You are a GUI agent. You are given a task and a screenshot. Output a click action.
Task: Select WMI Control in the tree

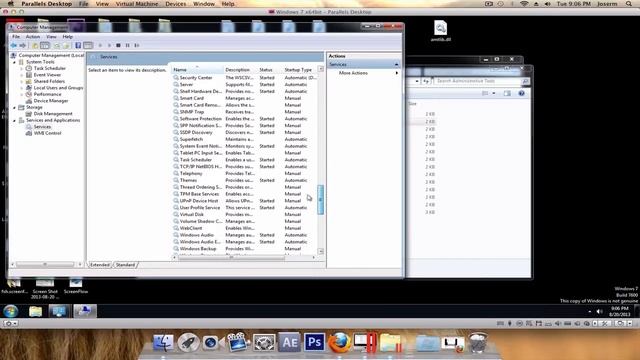(x=47, y=133)
